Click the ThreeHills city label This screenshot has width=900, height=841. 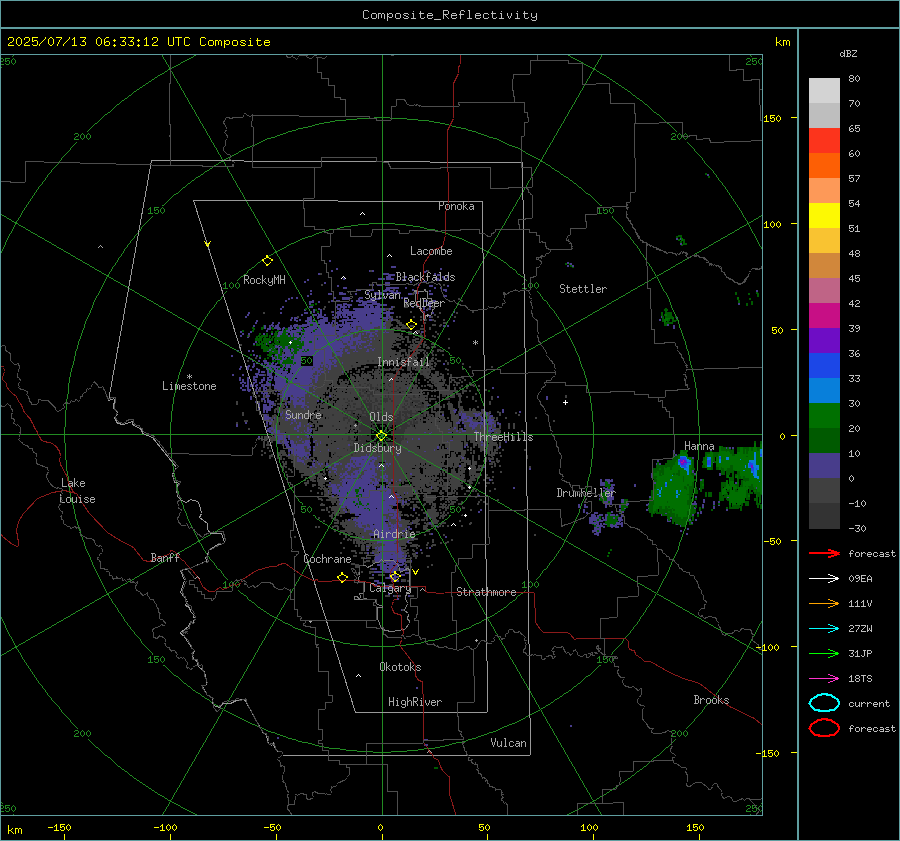(x=503, y=437)
